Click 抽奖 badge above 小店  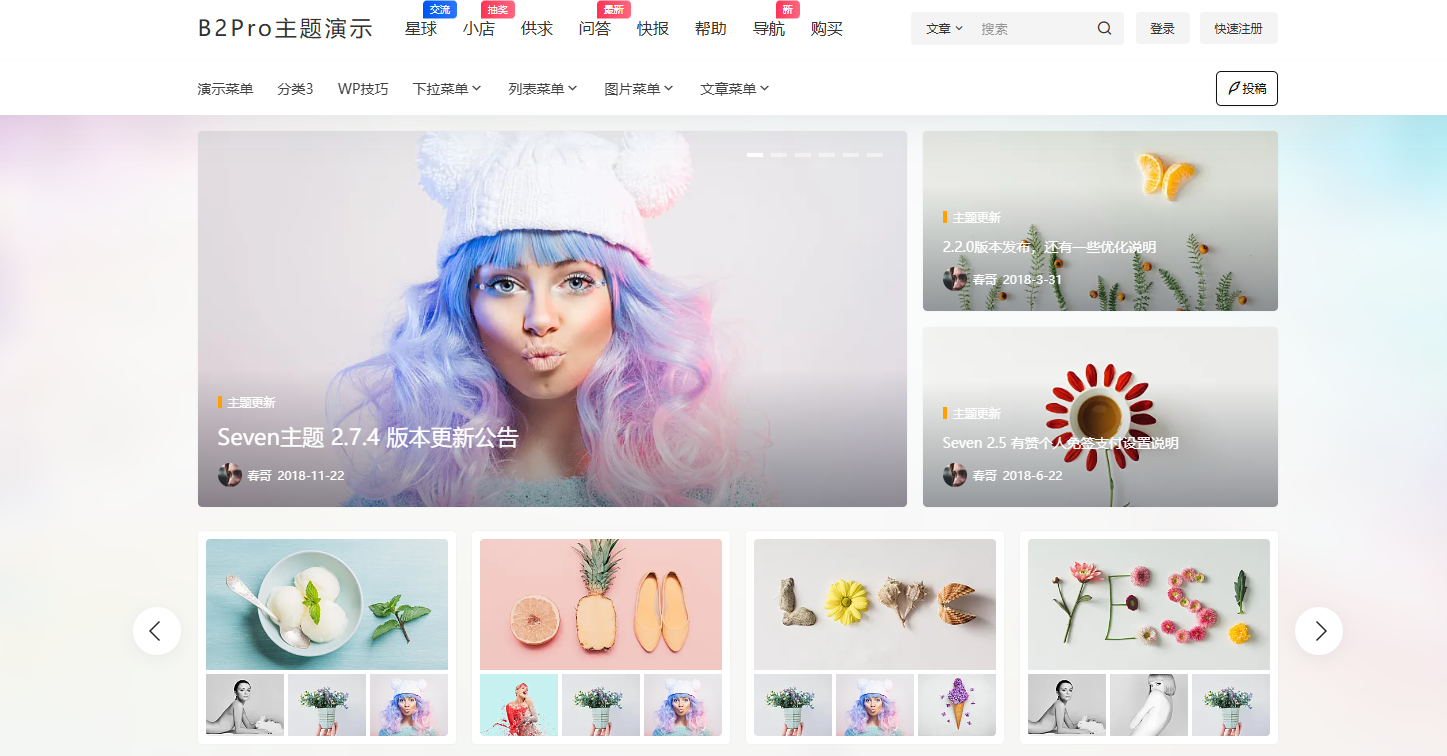(x=498, y=9)
